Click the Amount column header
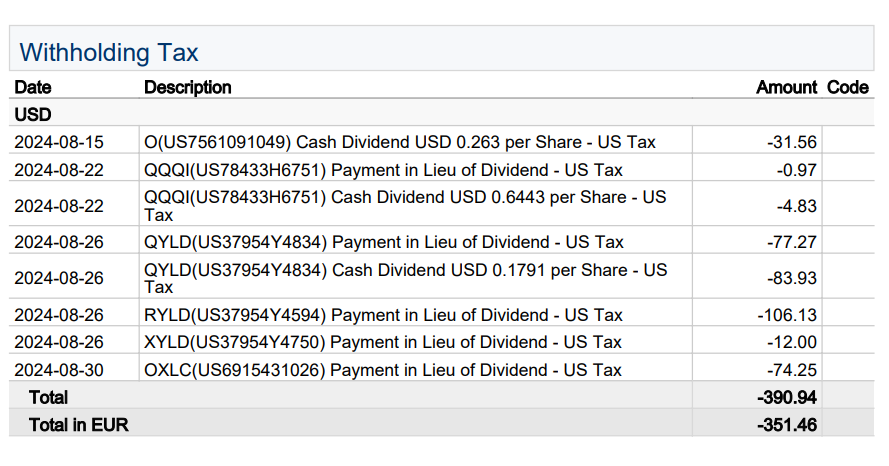Screen dimensions: 889x466 click(x=786, y=87)
